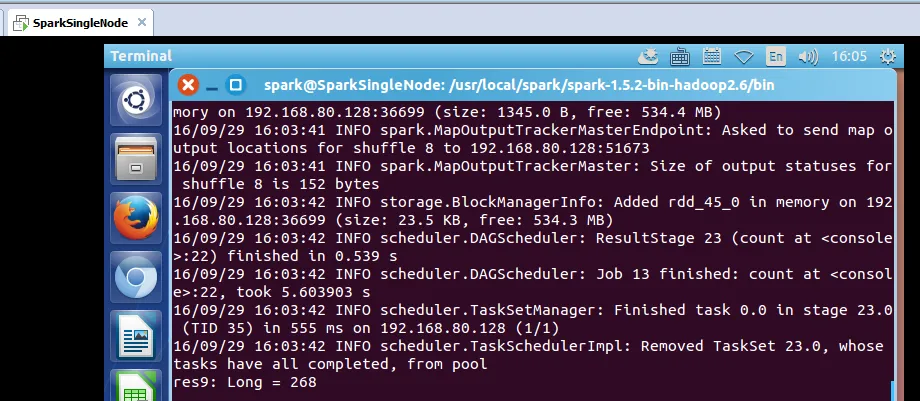The width and height of the screenshot is (920, 401).
Task: Maximize the spark terminal window
Action: click(236, 85)
